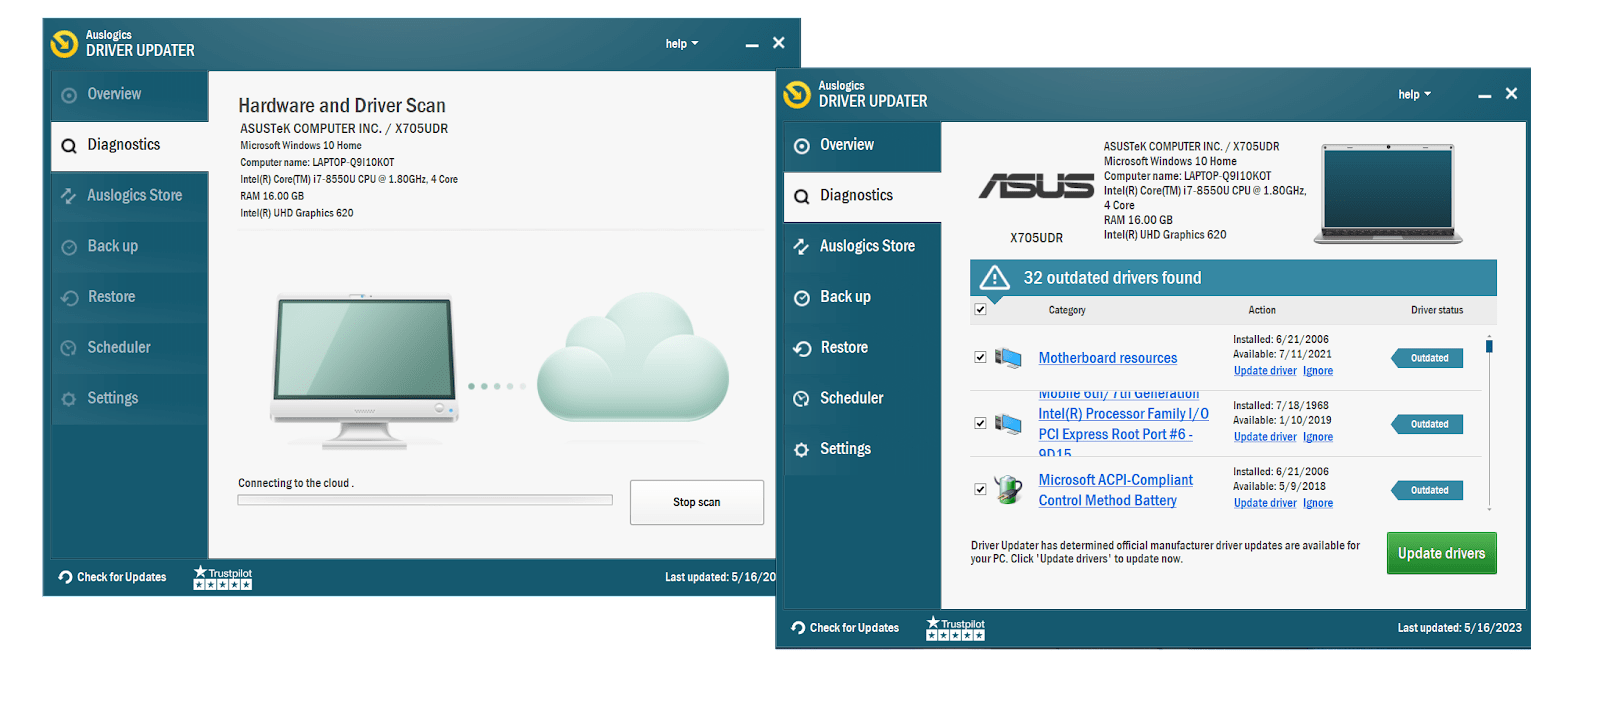
Task: Open the help dropdown in the right window
Action: [1415, 94]
